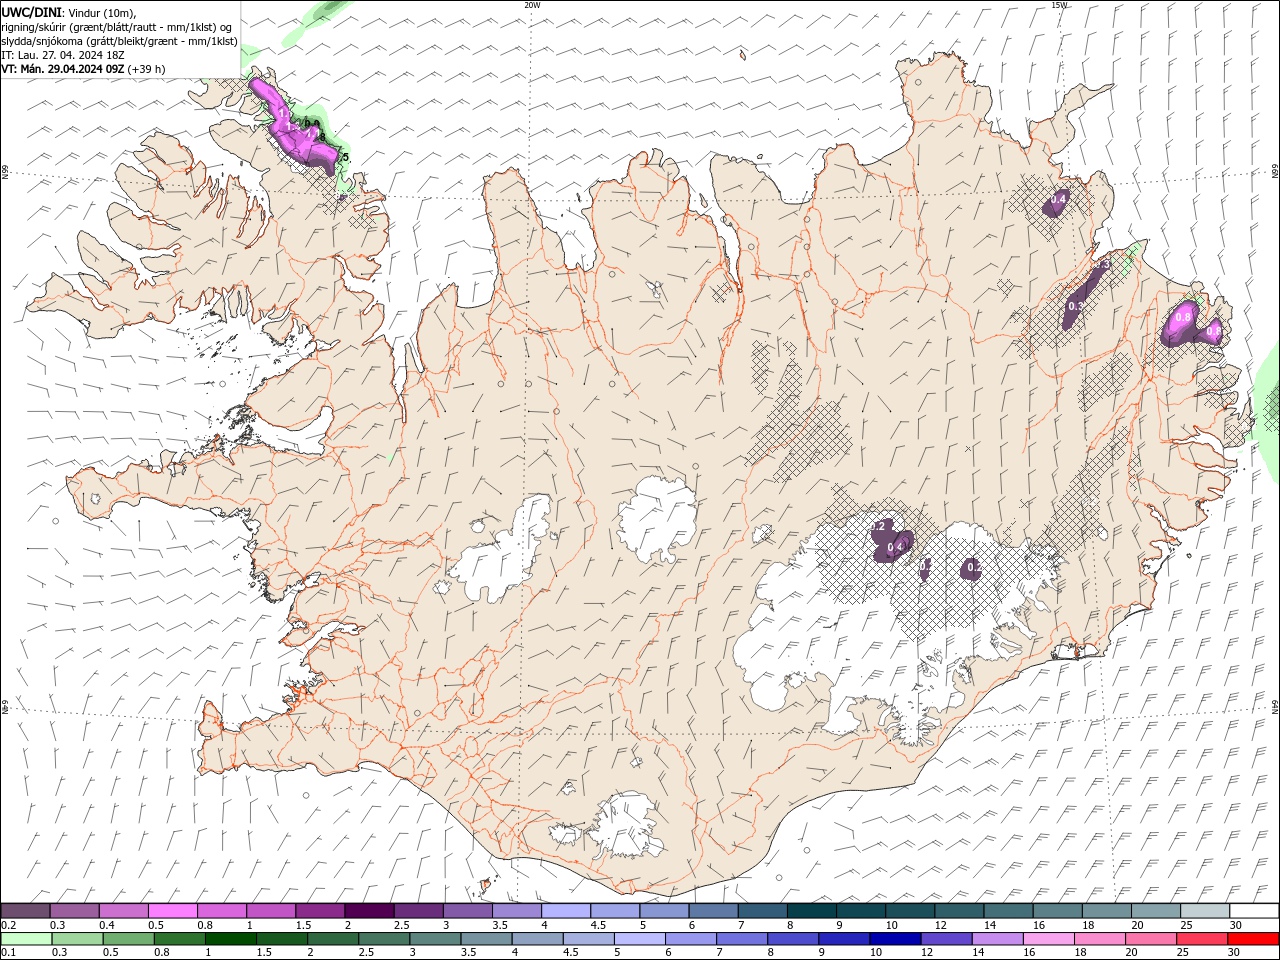
Task: Select the darkest purple 2 swatch in upper legend
Action: [369, 911]
